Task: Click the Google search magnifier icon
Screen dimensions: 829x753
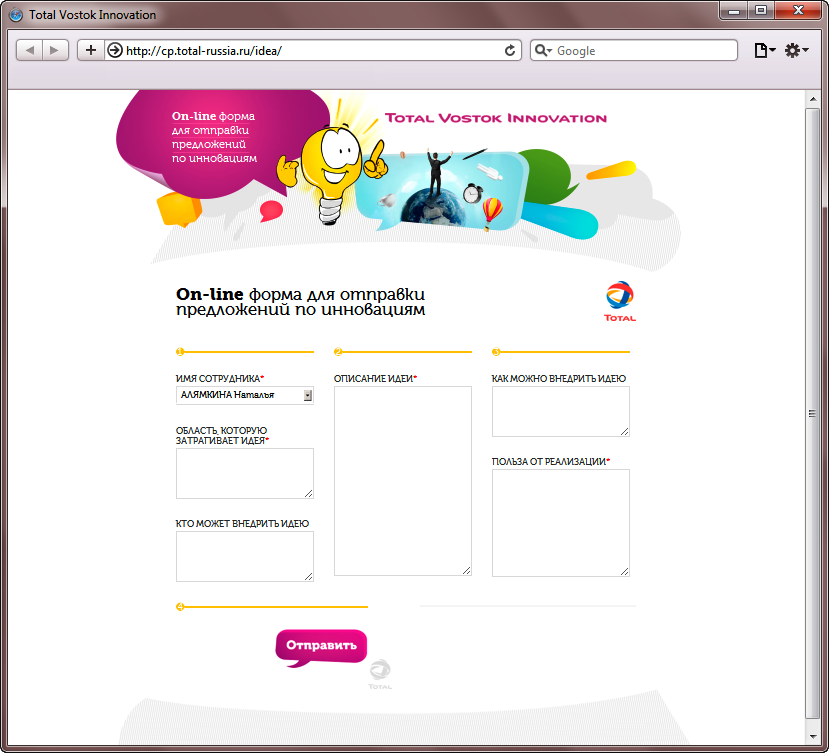Action: point(542,50)
